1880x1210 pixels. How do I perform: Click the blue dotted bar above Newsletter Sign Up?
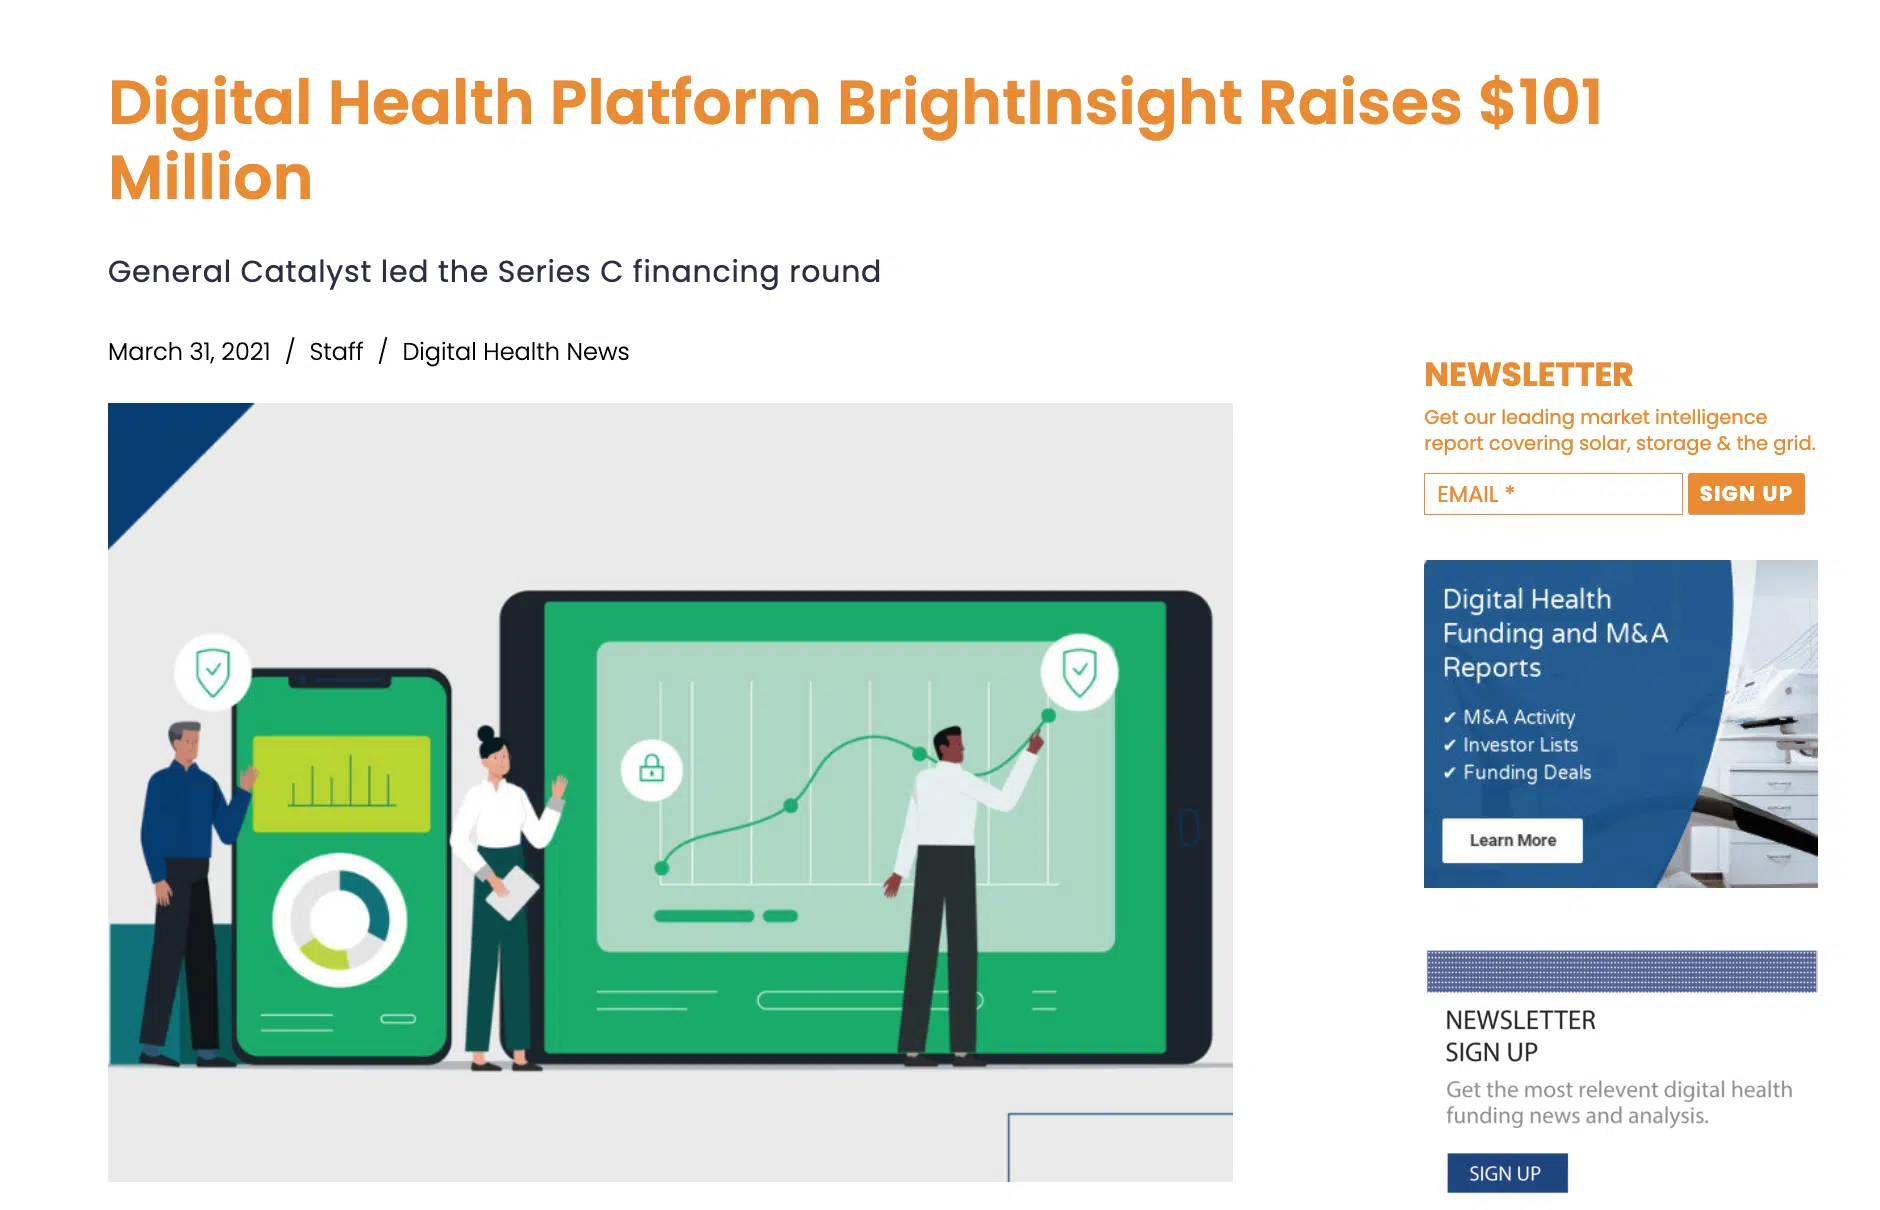point(1621,971)
